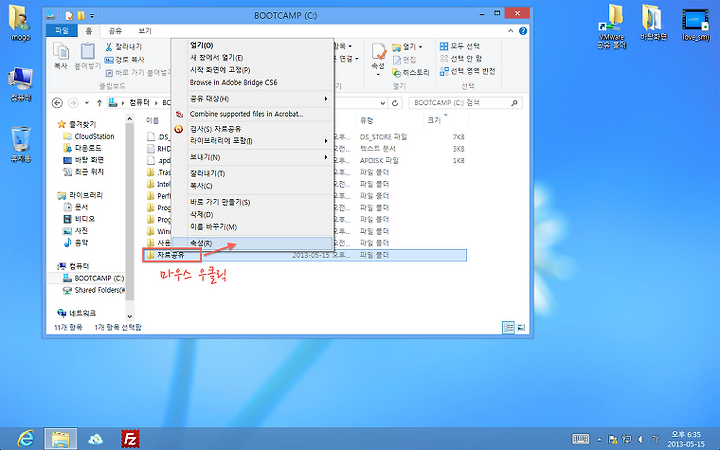Image resolution: width=720 pixels, height=450 pixels.
Task: Switch to details view icon in status bar
Action: point(508,327)
